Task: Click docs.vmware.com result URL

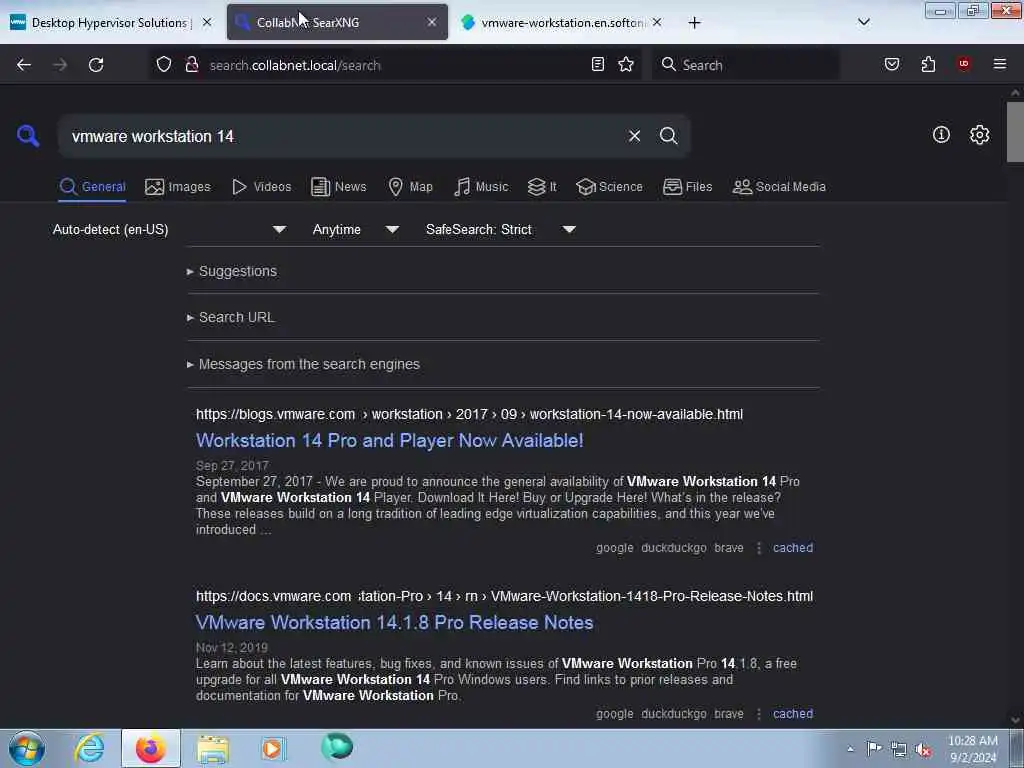Action: pos(504,596)
